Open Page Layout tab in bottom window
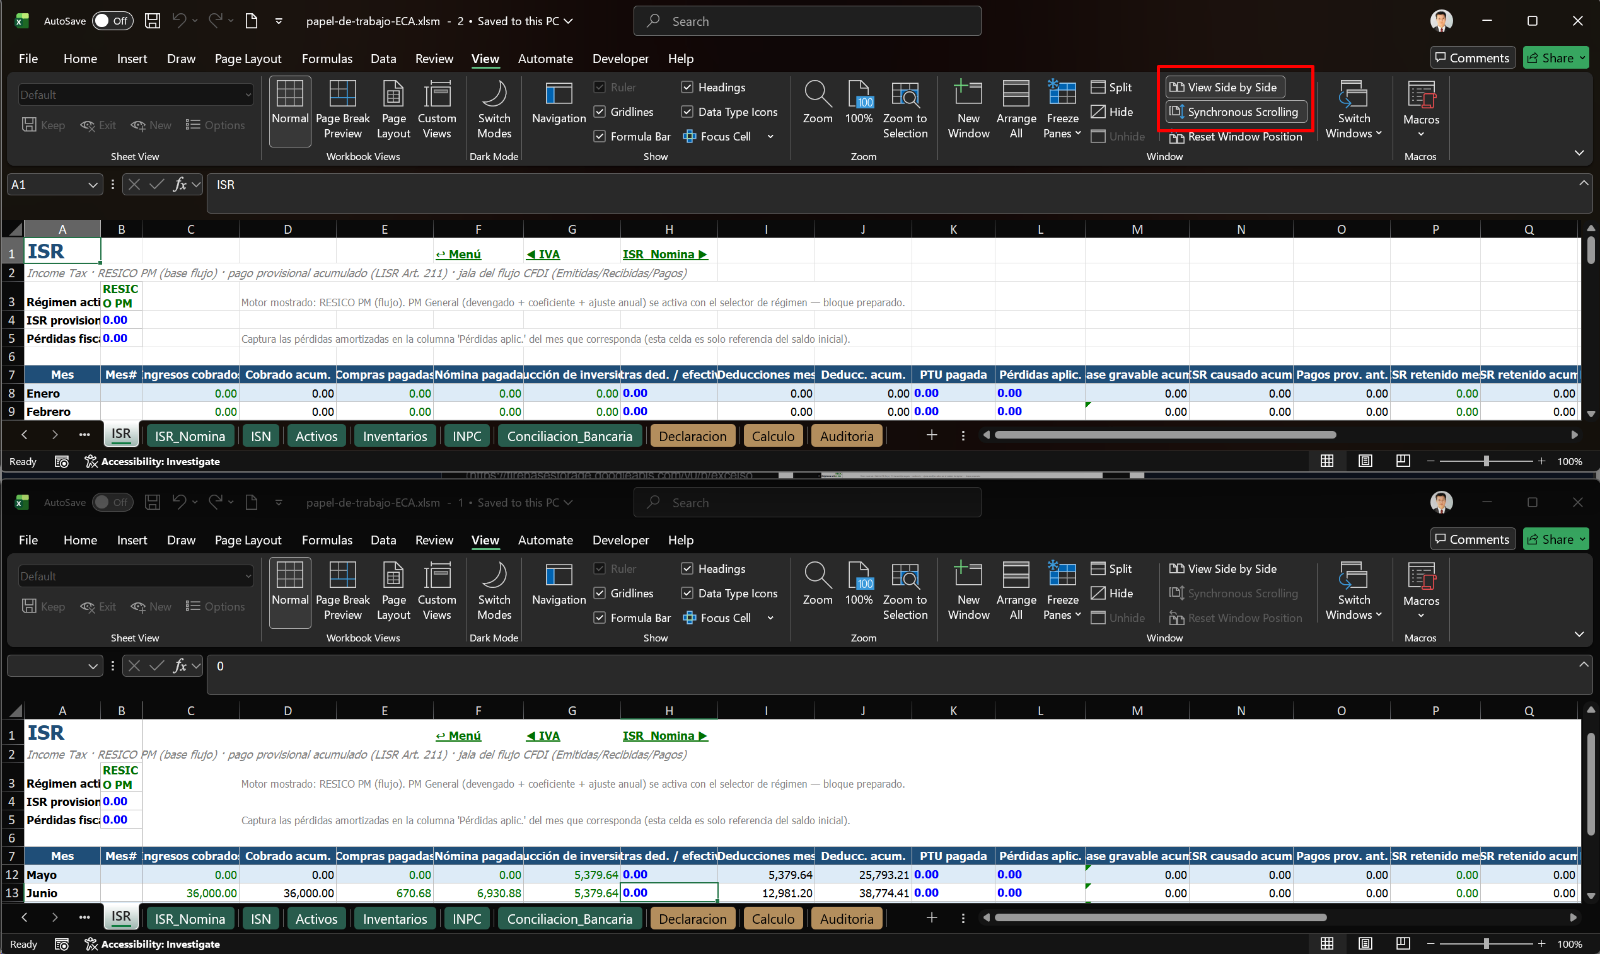 tap(248, 540)
